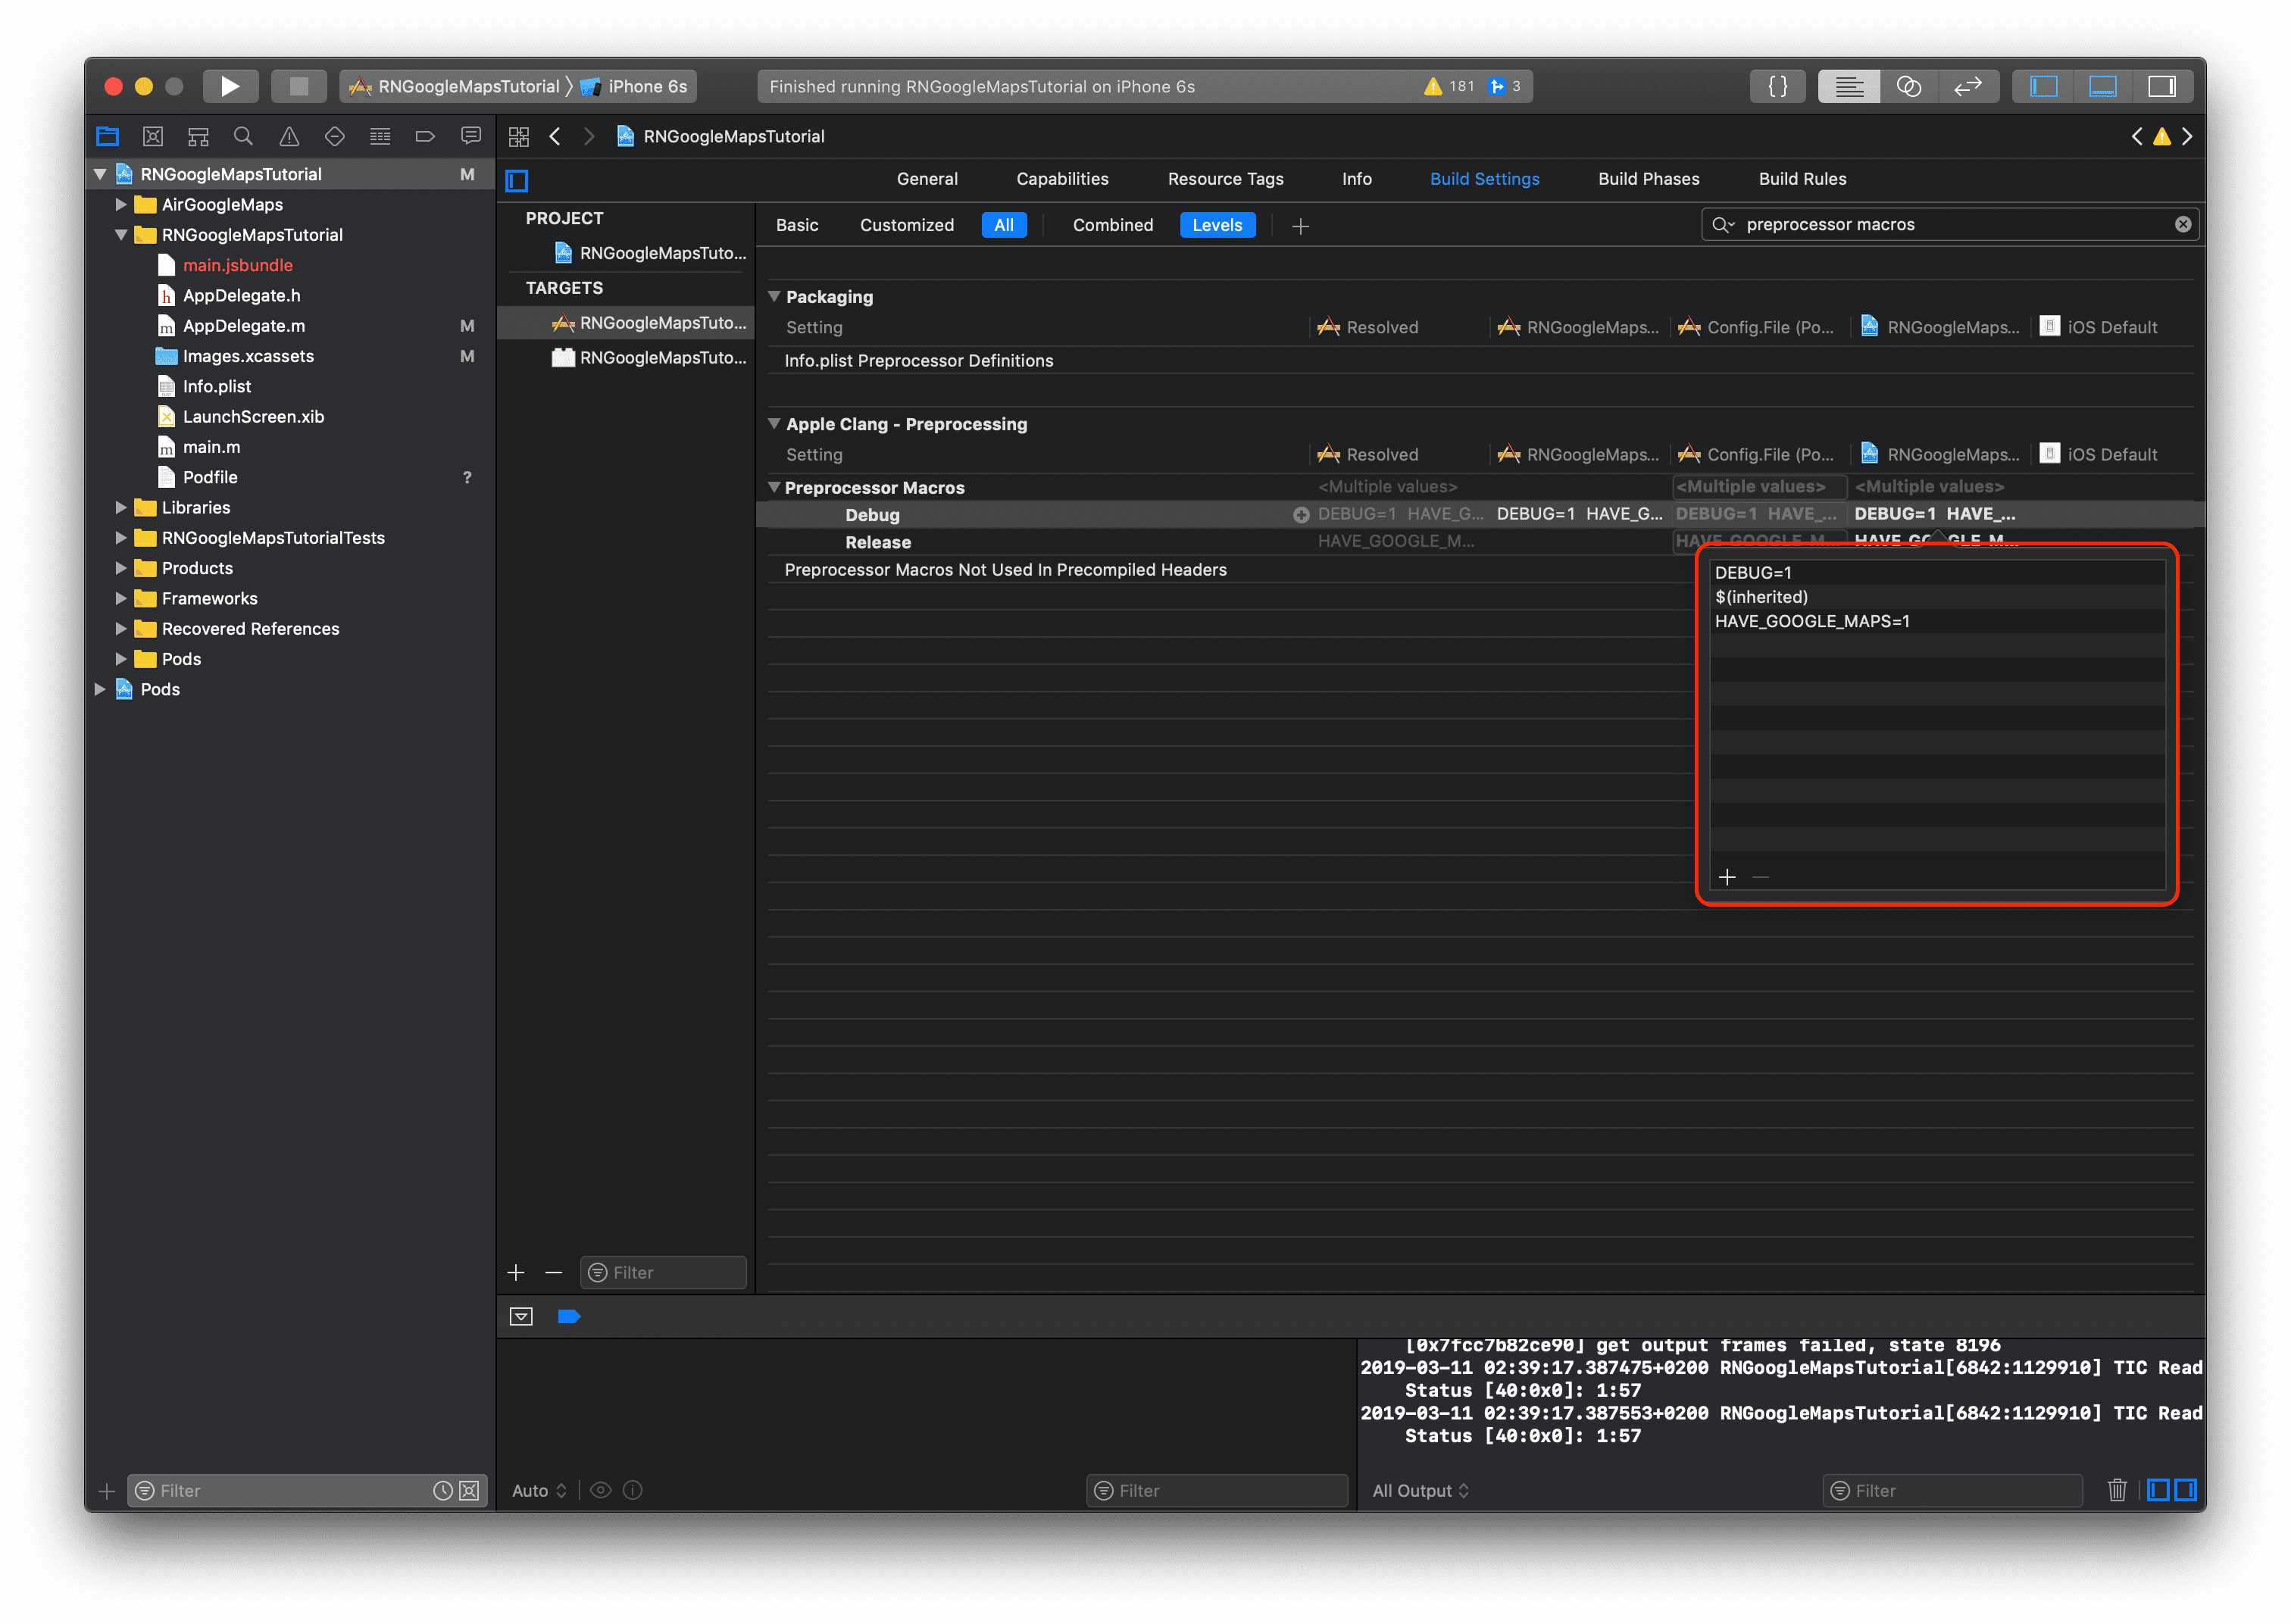Select LaunchScreen.xib file

point(253,416)
